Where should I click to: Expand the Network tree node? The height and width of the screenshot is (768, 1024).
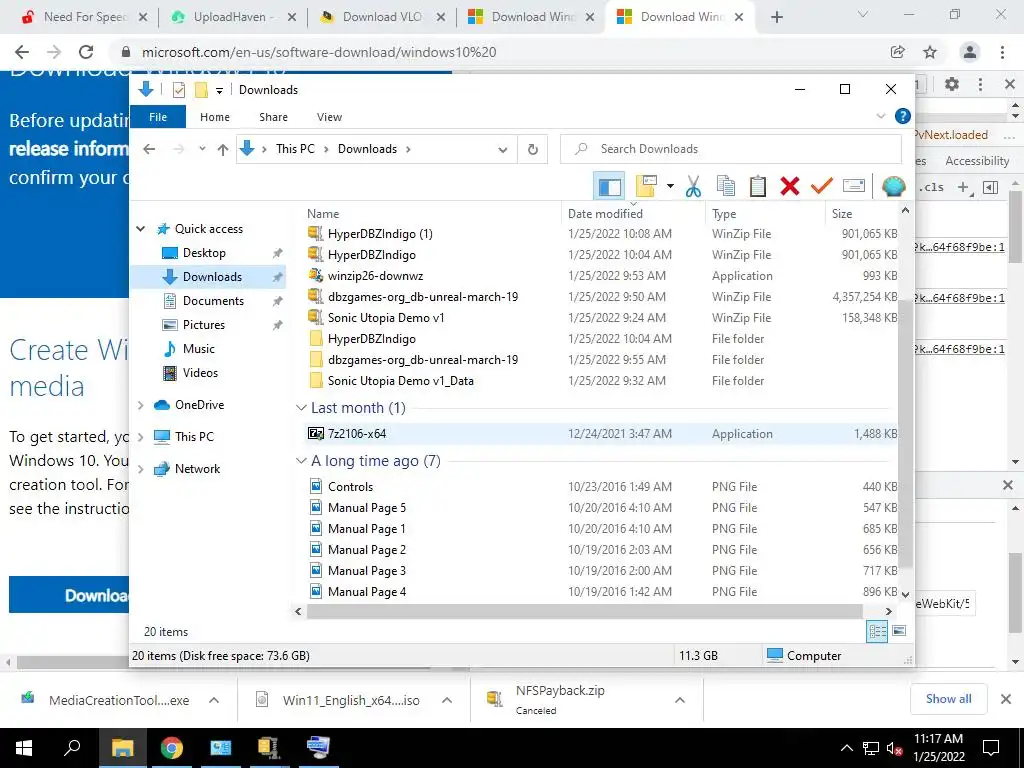coord(140,469)
